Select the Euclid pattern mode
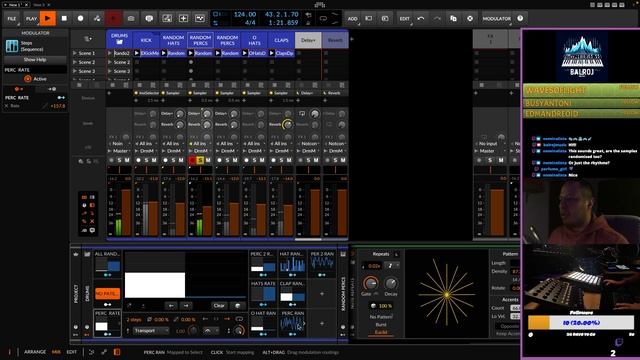 pyautogui.click(x=381, y=332)
